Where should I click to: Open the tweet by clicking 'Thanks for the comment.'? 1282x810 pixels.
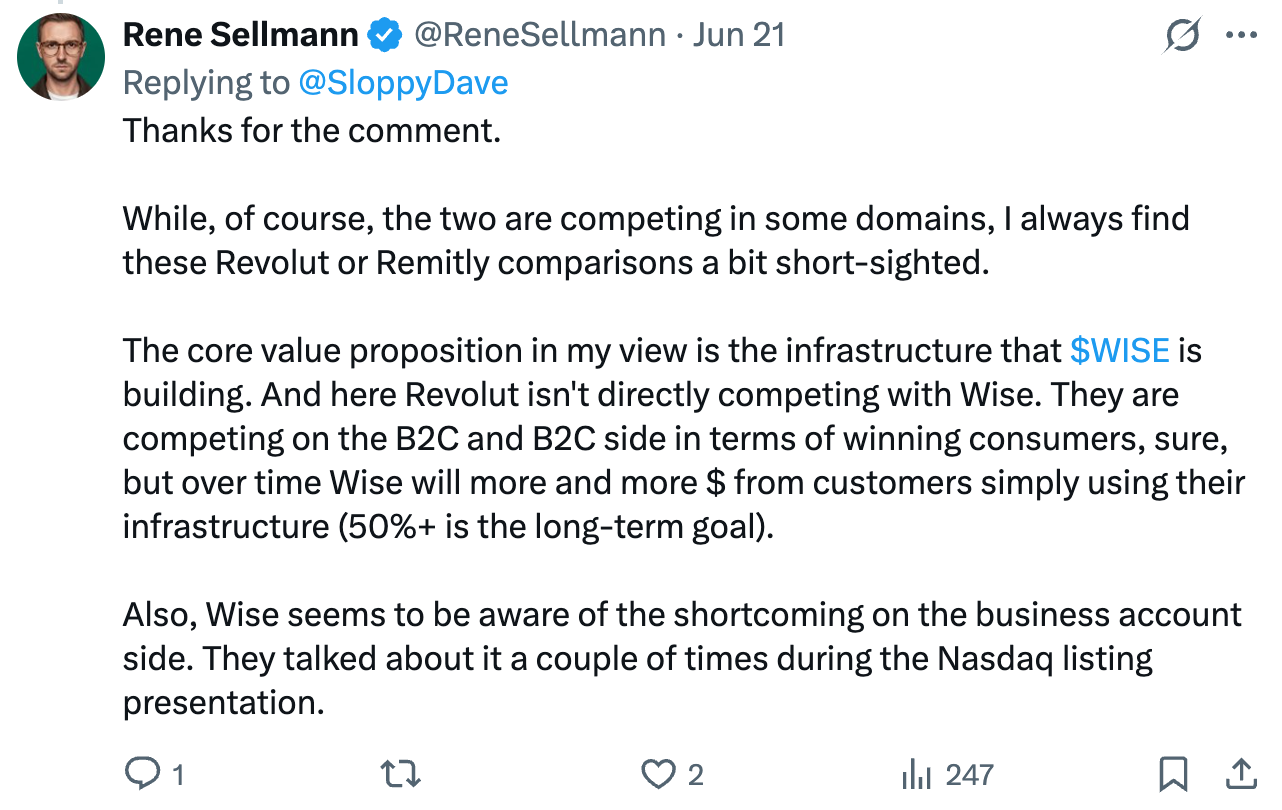click(311, 130)
